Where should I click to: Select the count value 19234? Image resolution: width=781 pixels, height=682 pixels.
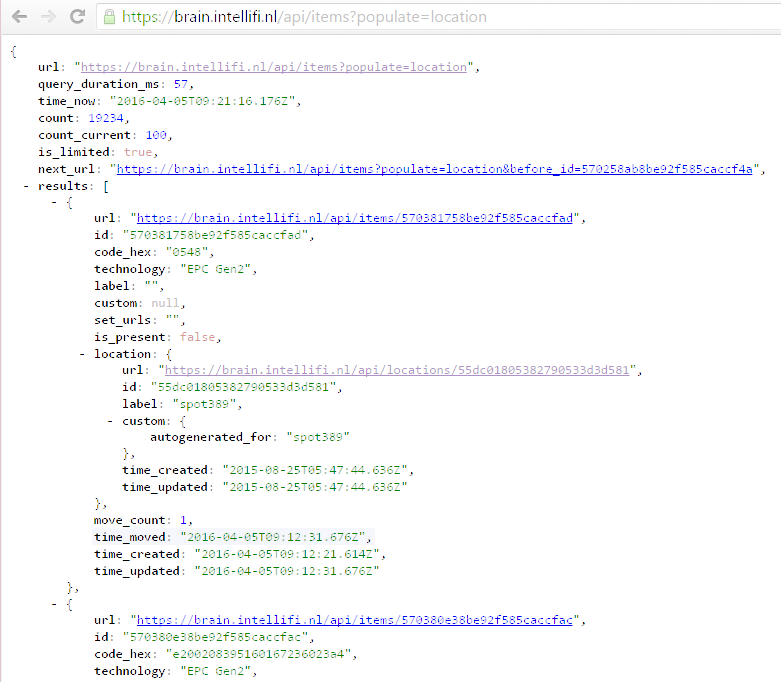pyautogui.click(x=106, y=118)
